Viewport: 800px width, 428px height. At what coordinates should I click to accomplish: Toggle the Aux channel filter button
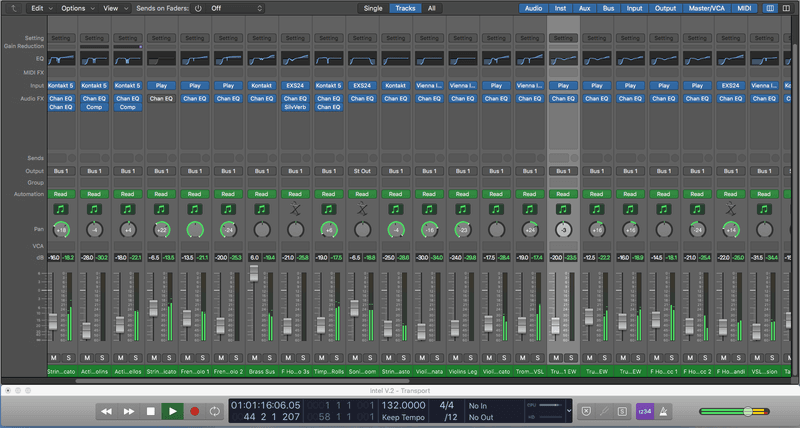click(584, 8)
